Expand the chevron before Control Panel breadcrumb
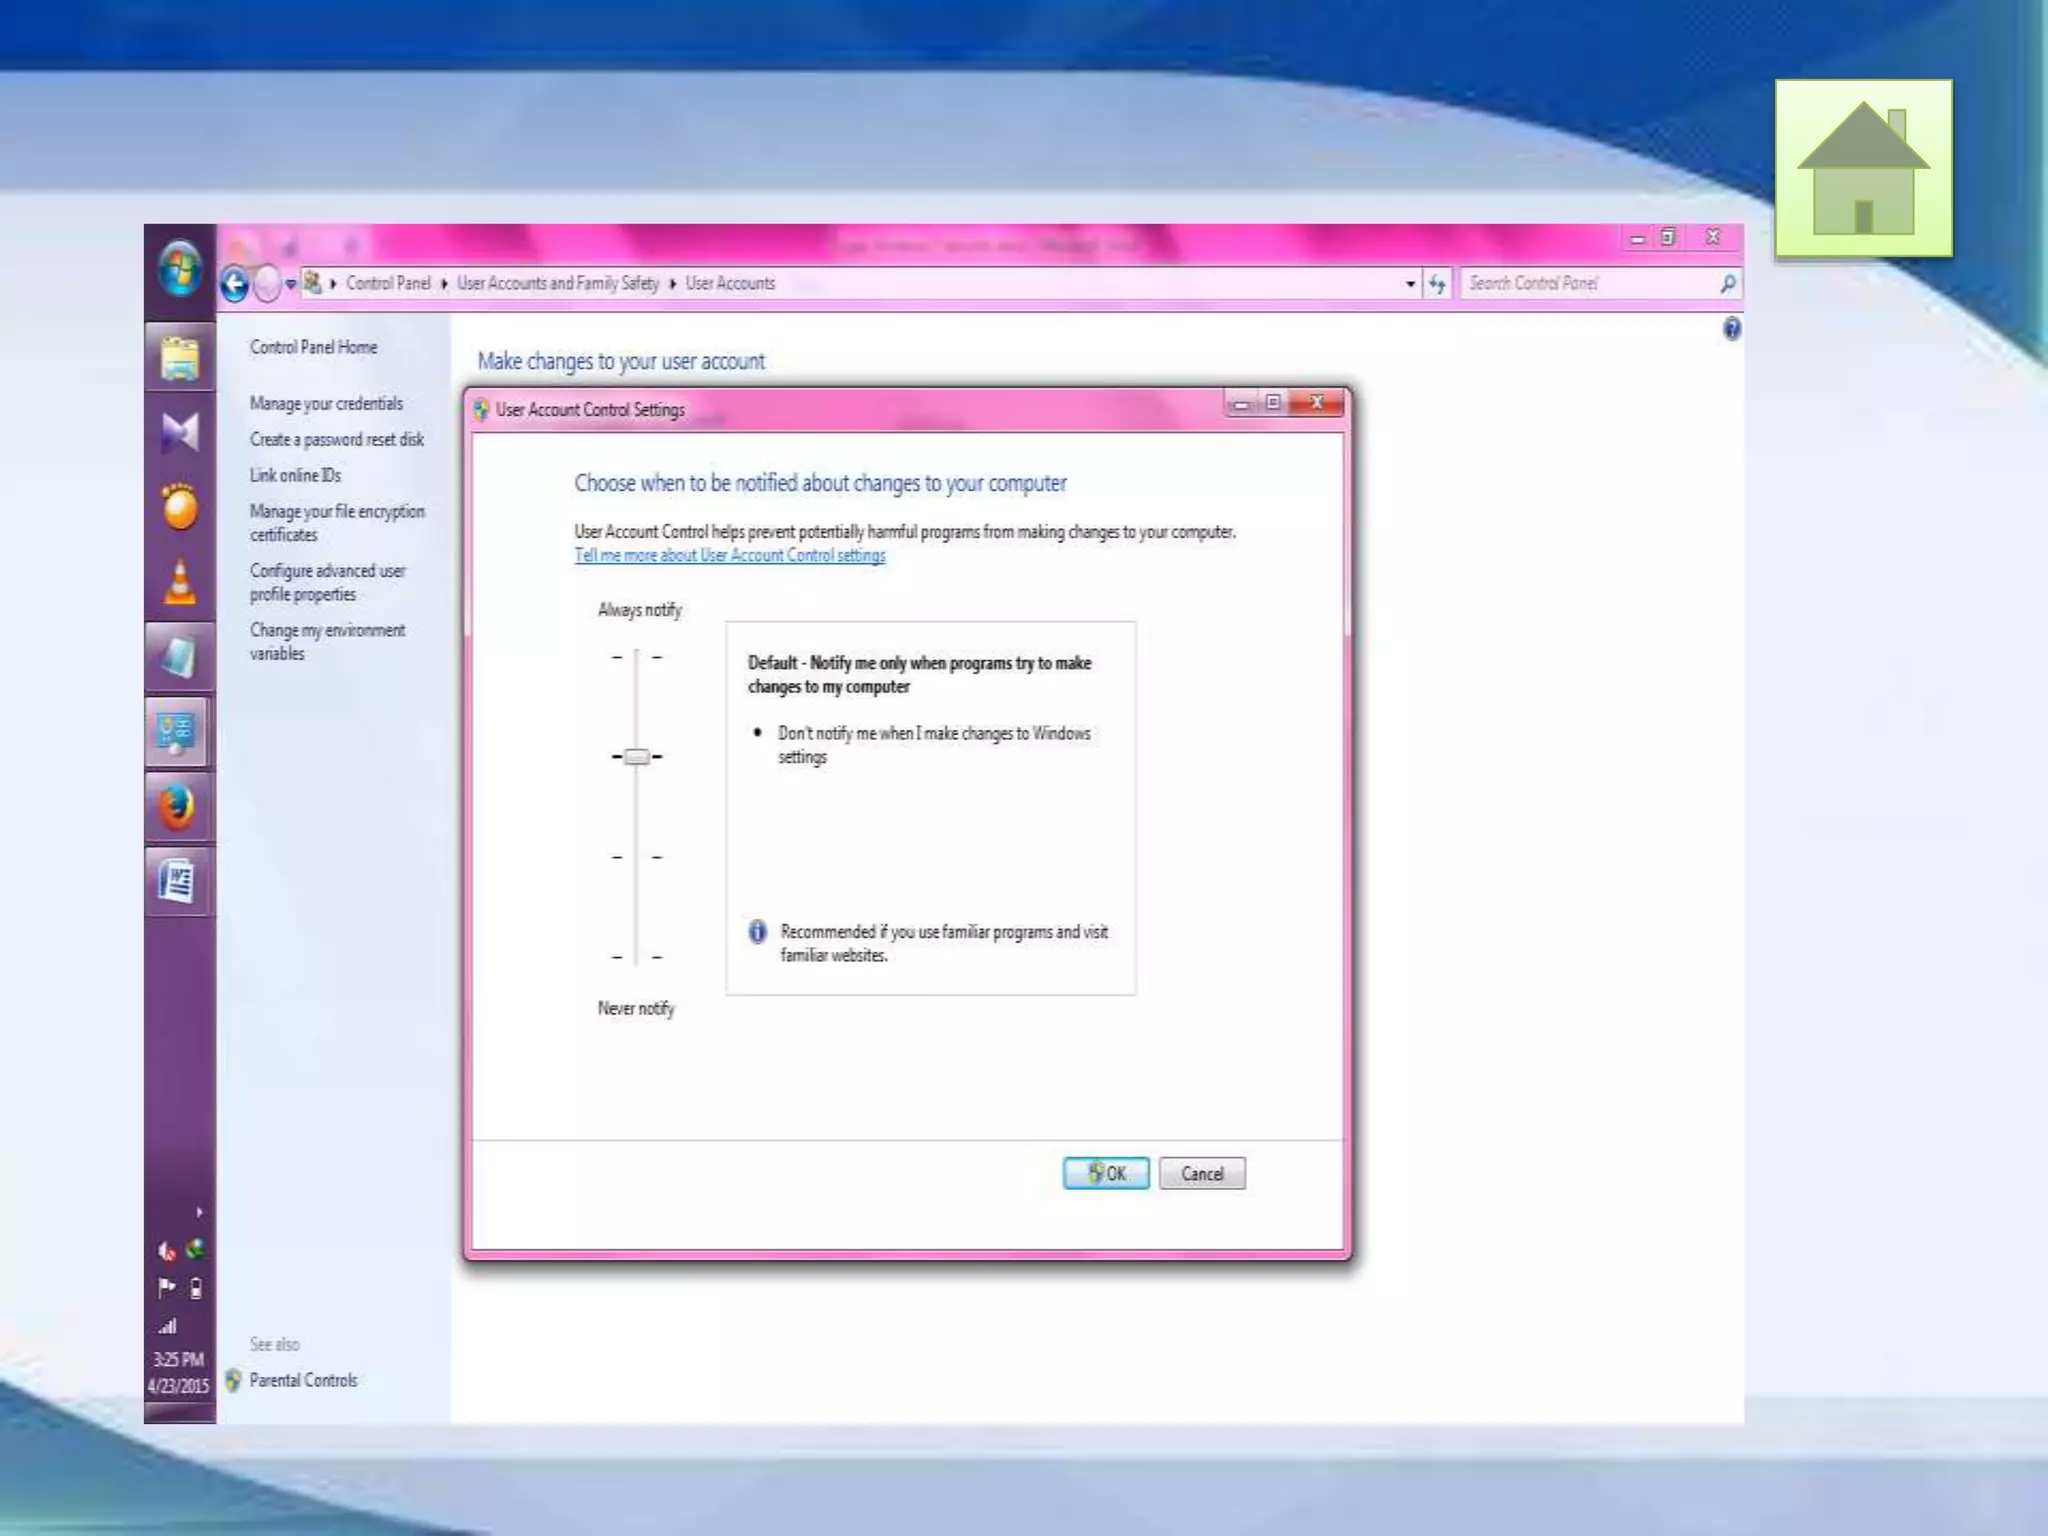 click(333, 284)
